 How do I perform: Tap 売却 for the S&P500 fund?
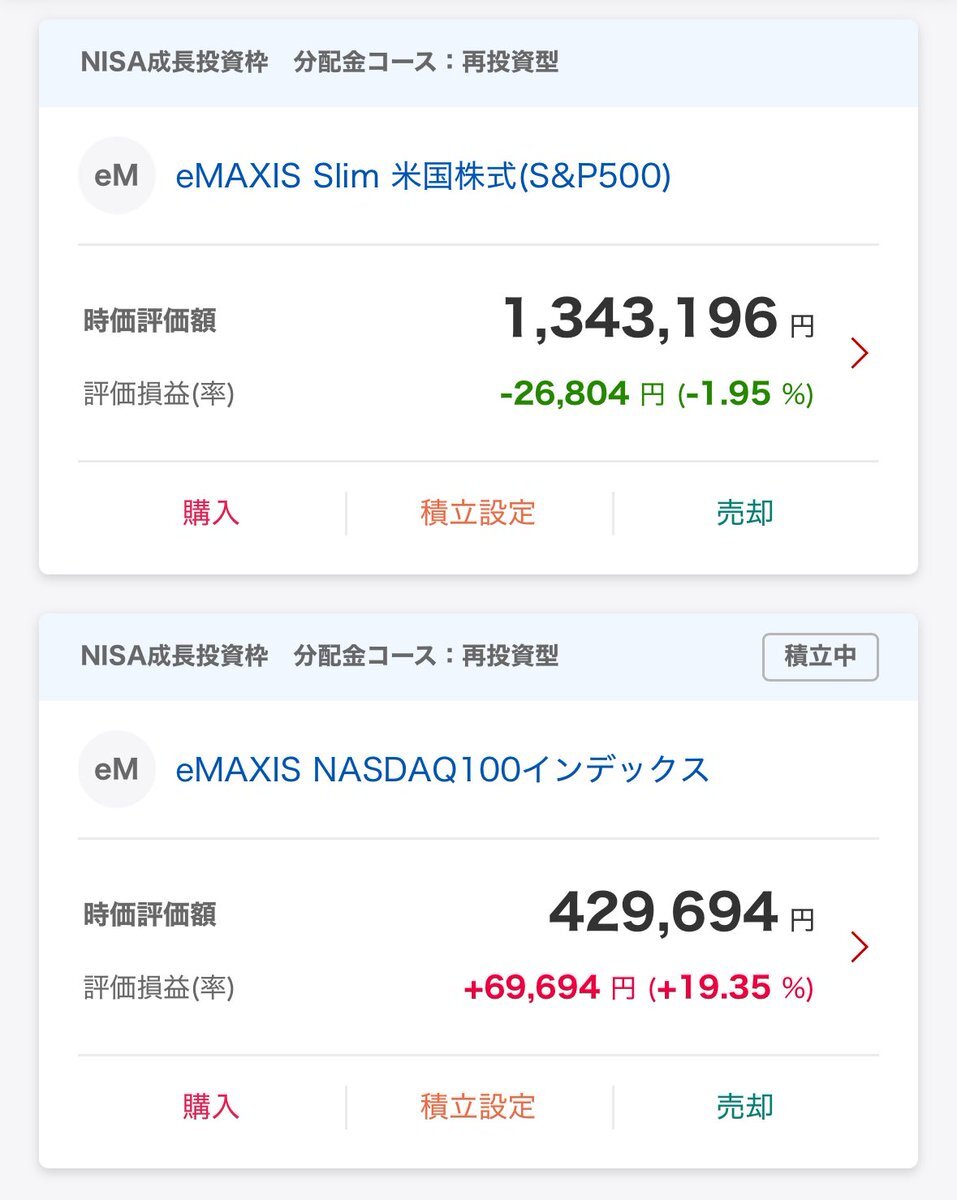(x=745, y=513)
